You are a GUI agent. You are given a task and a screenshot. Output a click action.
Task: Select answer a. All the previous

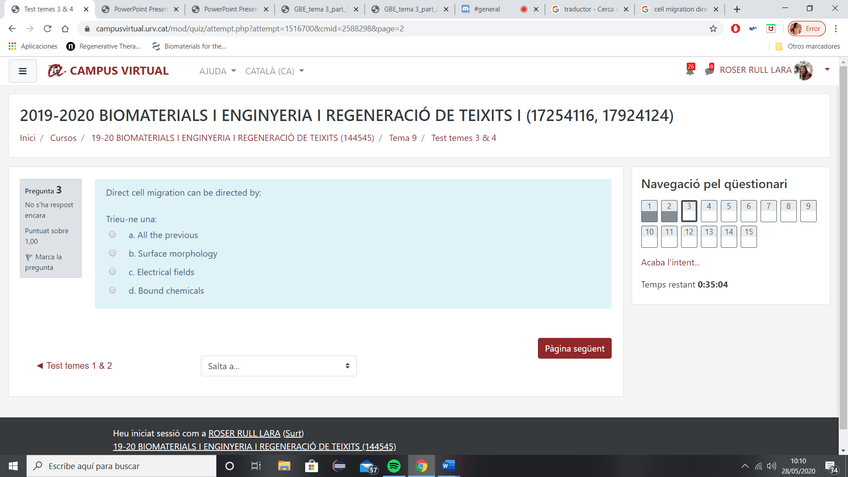(112, 235)
